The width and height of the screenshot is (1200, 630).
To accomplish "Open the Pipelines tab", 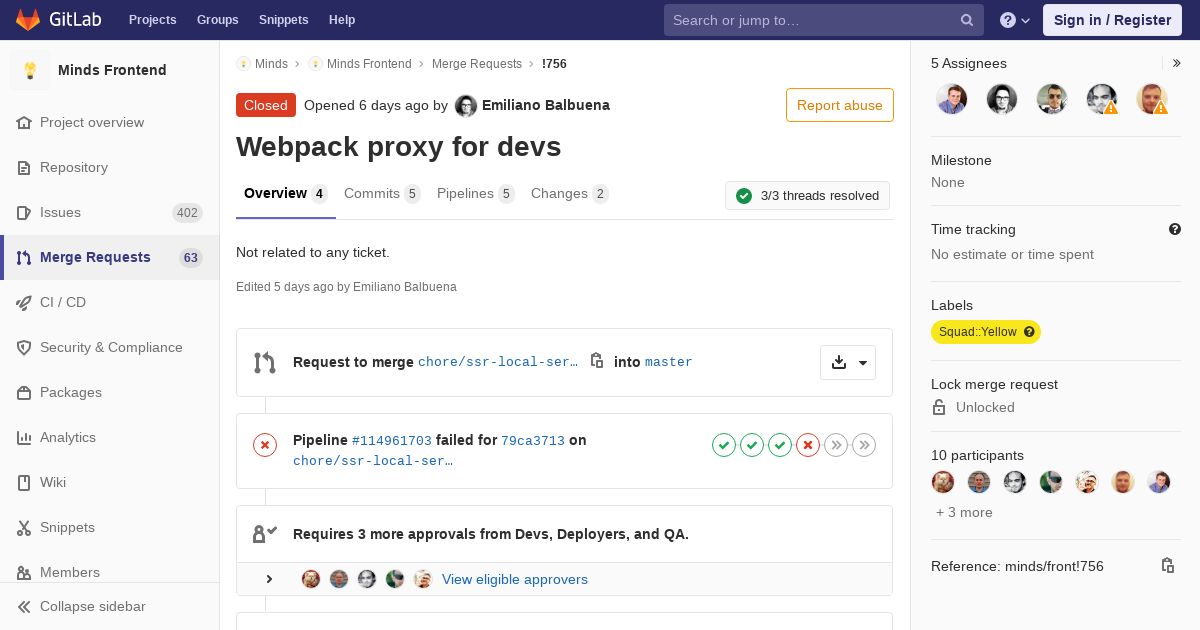I will click(x=475, y=194).
